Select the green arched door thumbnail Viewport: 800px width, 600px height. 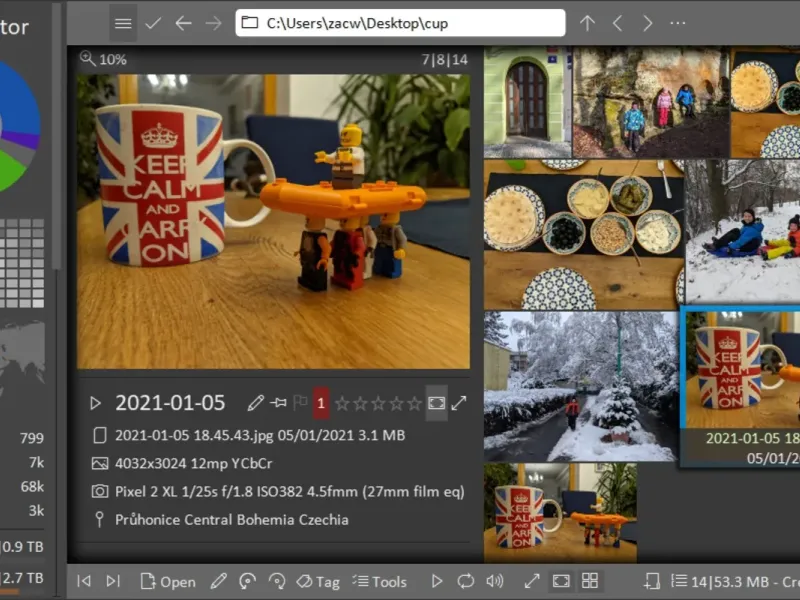pos(528,102)
